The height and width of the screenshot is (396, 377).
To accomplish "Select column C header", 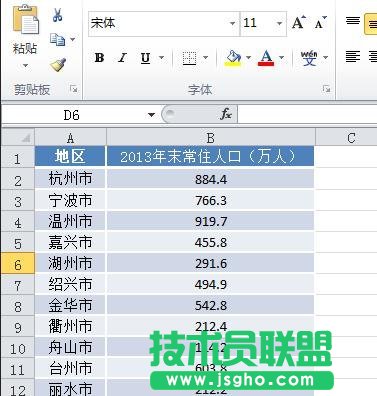I will pos(346,138).
